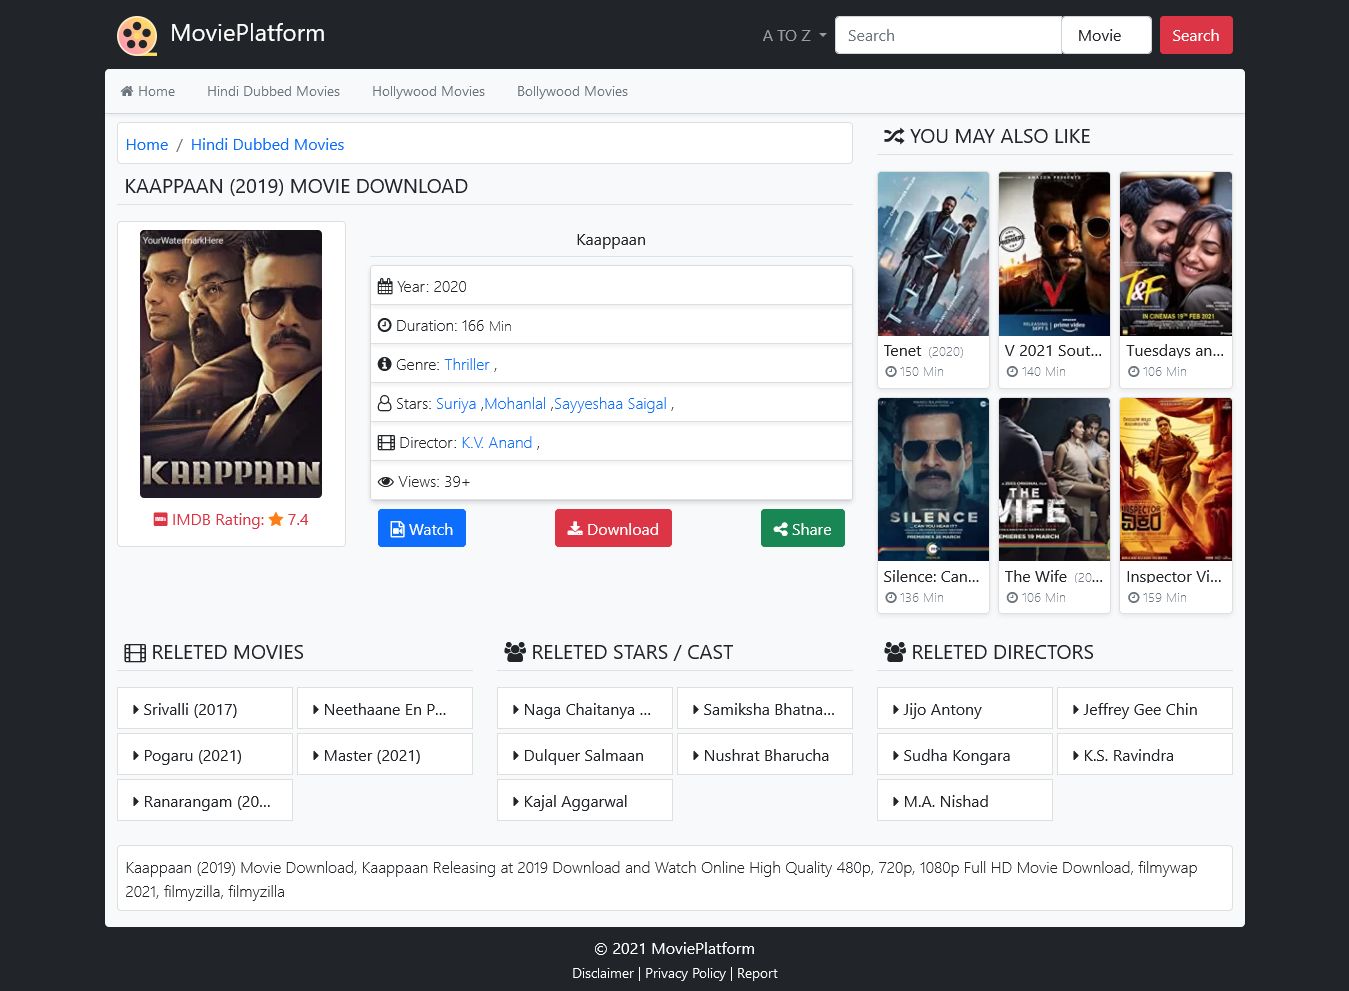Focus the Search text field
The width and height of the screenshot is (1349, 991).
click(x=947, y=36)
